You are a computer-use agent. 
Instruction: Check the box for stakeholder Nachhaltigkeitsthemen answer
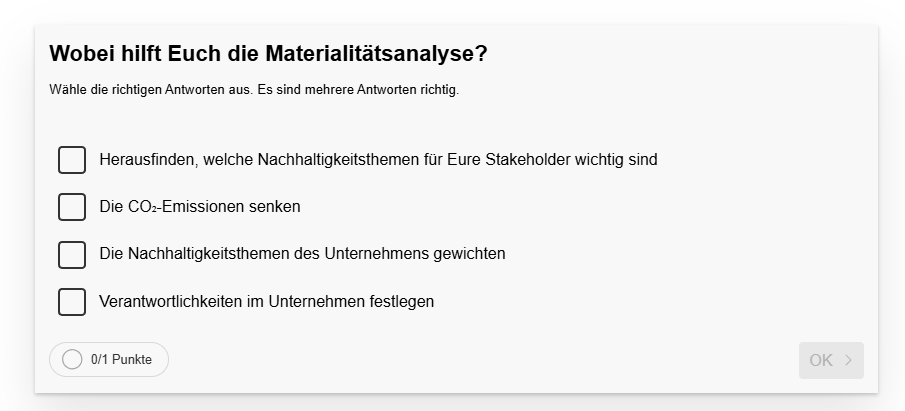(72, 160)
